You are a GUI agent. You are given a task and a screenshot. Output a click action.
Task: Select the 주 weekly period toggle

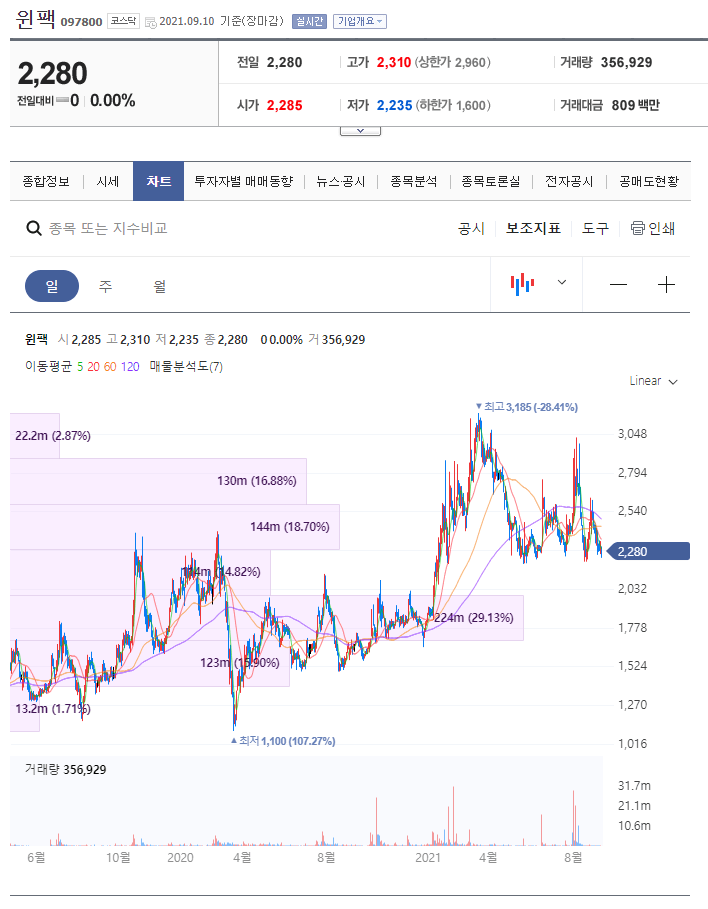tap(106, 286)
